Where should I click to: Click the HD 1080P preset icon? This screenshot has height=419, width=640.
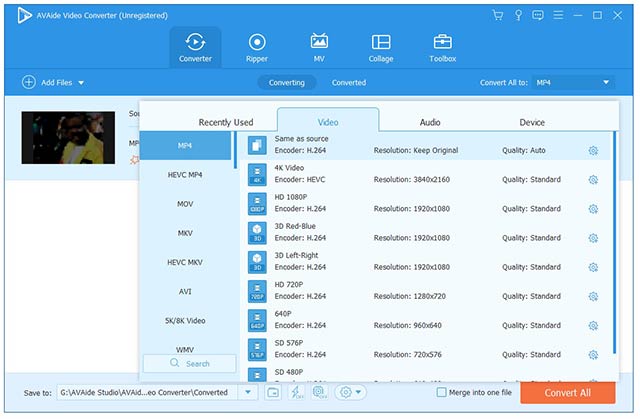click(x=257, y=204)
